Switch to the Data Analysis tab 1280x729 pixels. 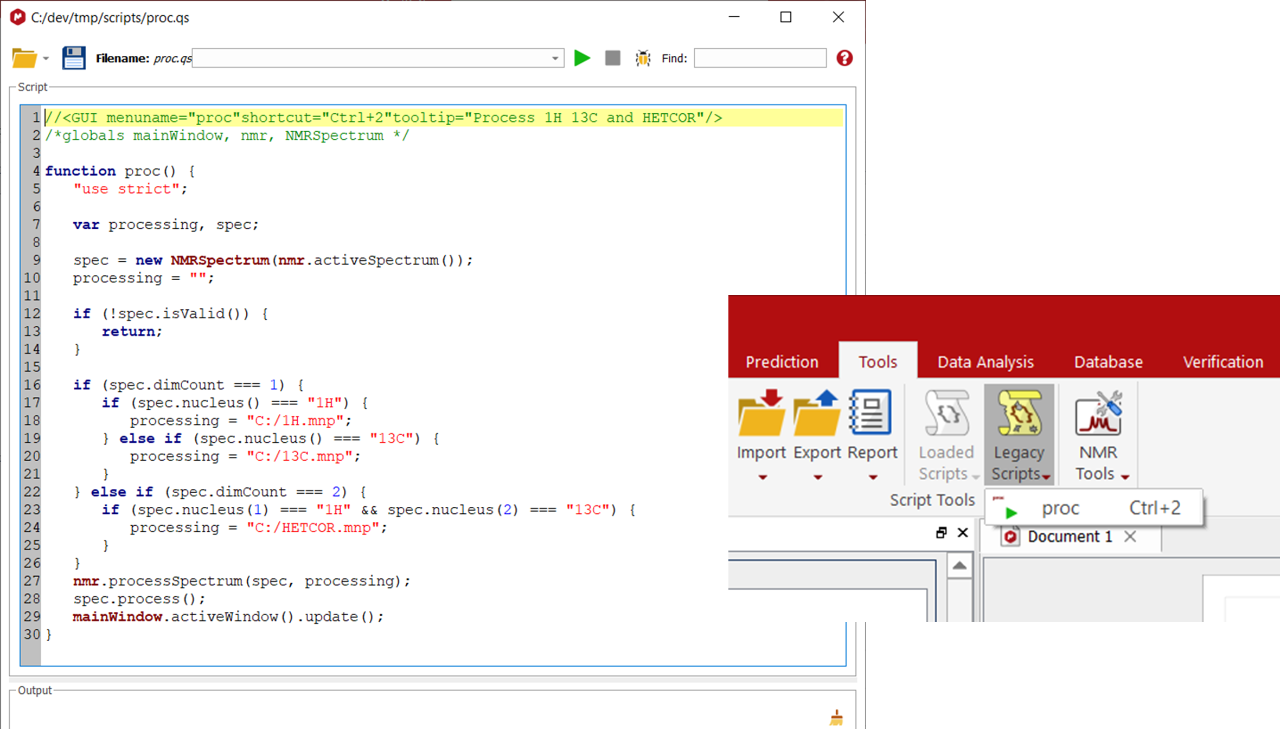[x=985, y=362]
